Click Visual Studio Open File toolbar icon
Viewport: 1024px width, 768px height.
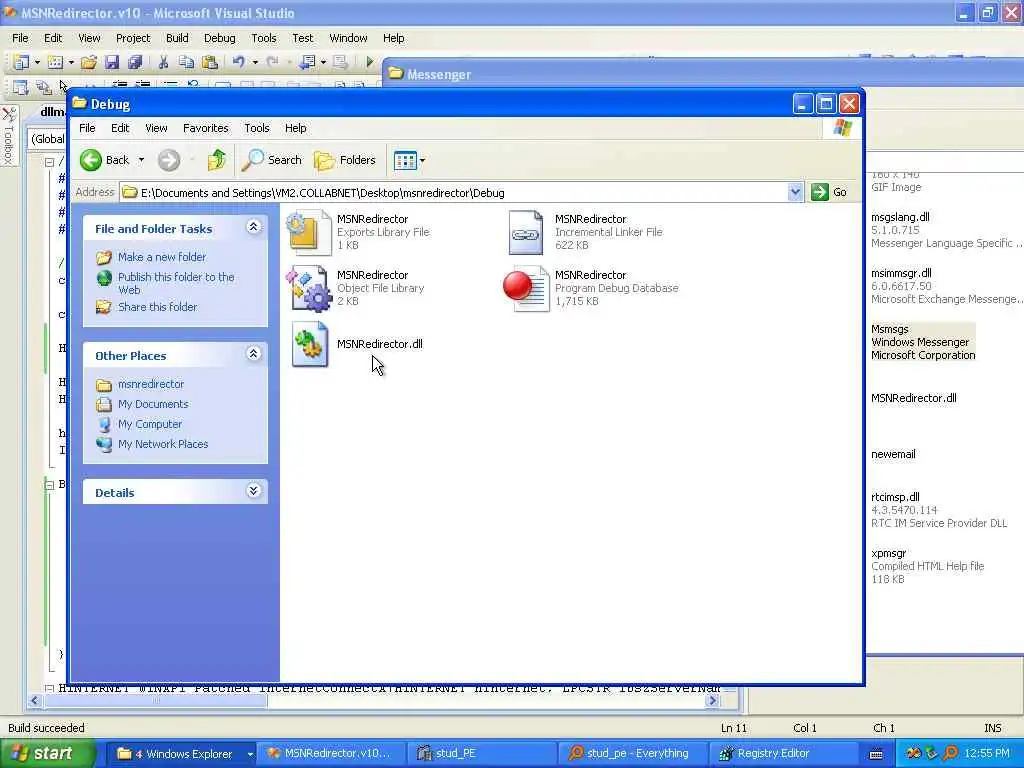[89, 62]
